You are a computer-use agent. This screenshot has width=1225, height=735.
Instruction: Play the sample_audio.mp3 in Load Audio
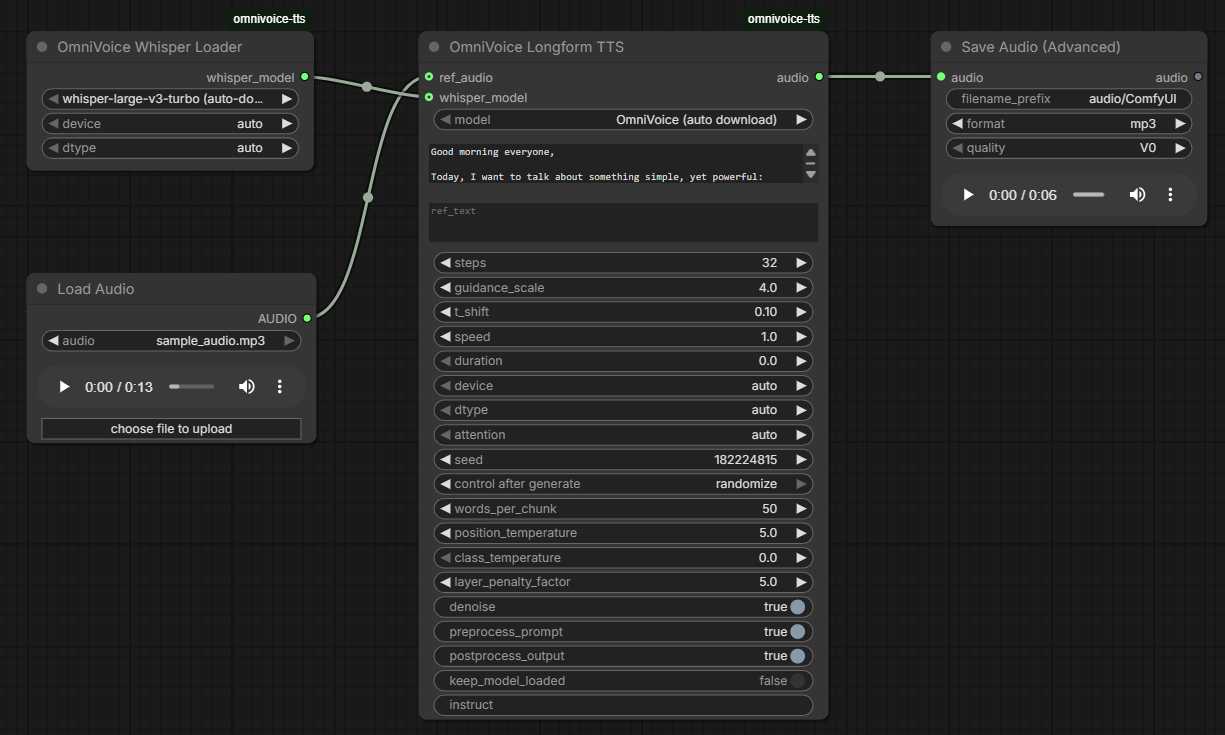coord(65,386)
